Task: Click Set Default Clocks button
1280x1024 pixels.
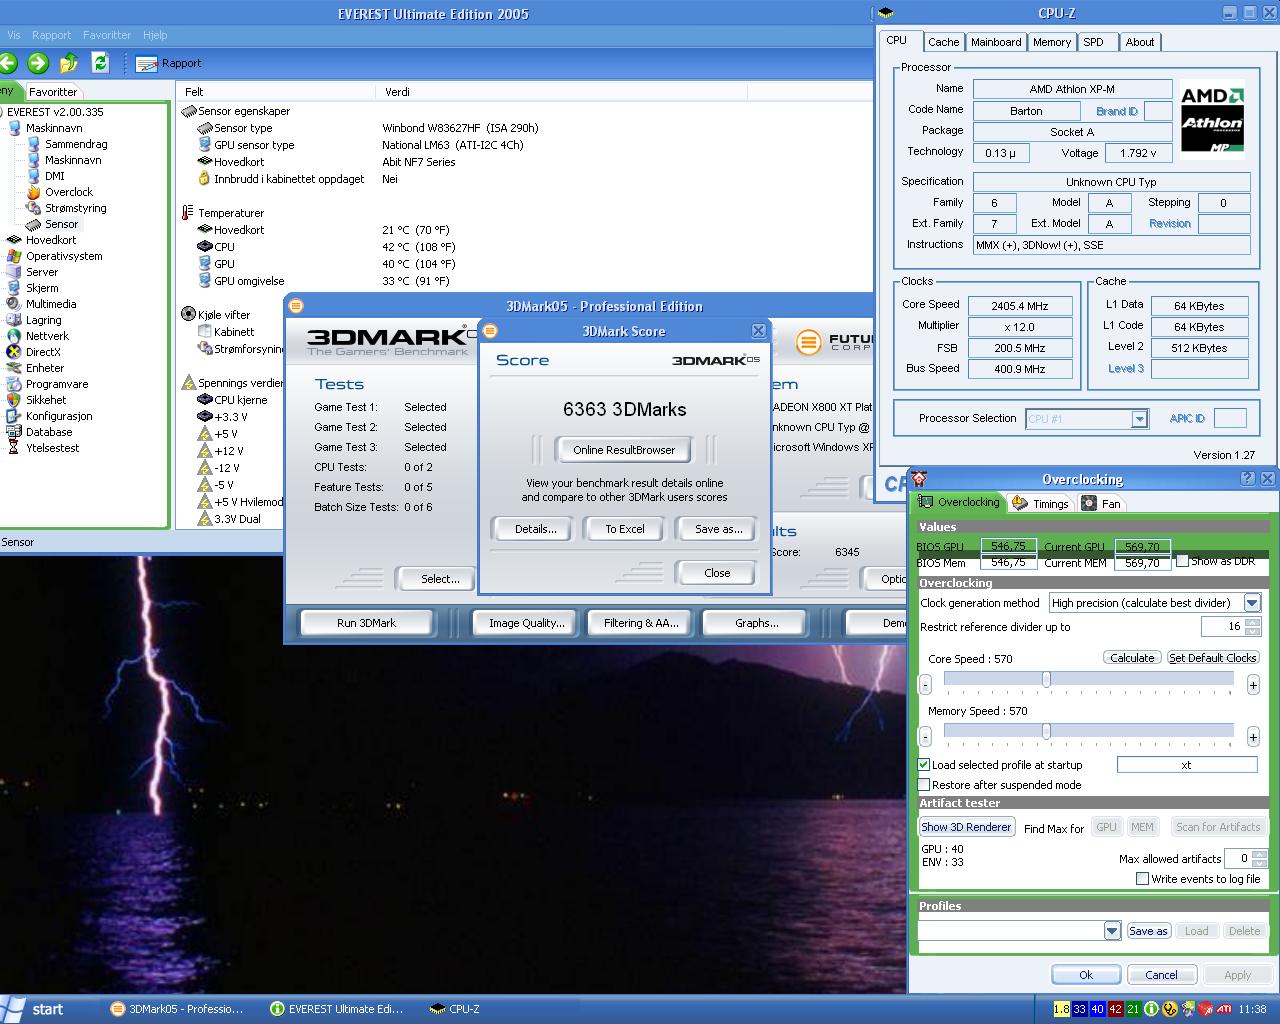Action: coord(1212,658)
